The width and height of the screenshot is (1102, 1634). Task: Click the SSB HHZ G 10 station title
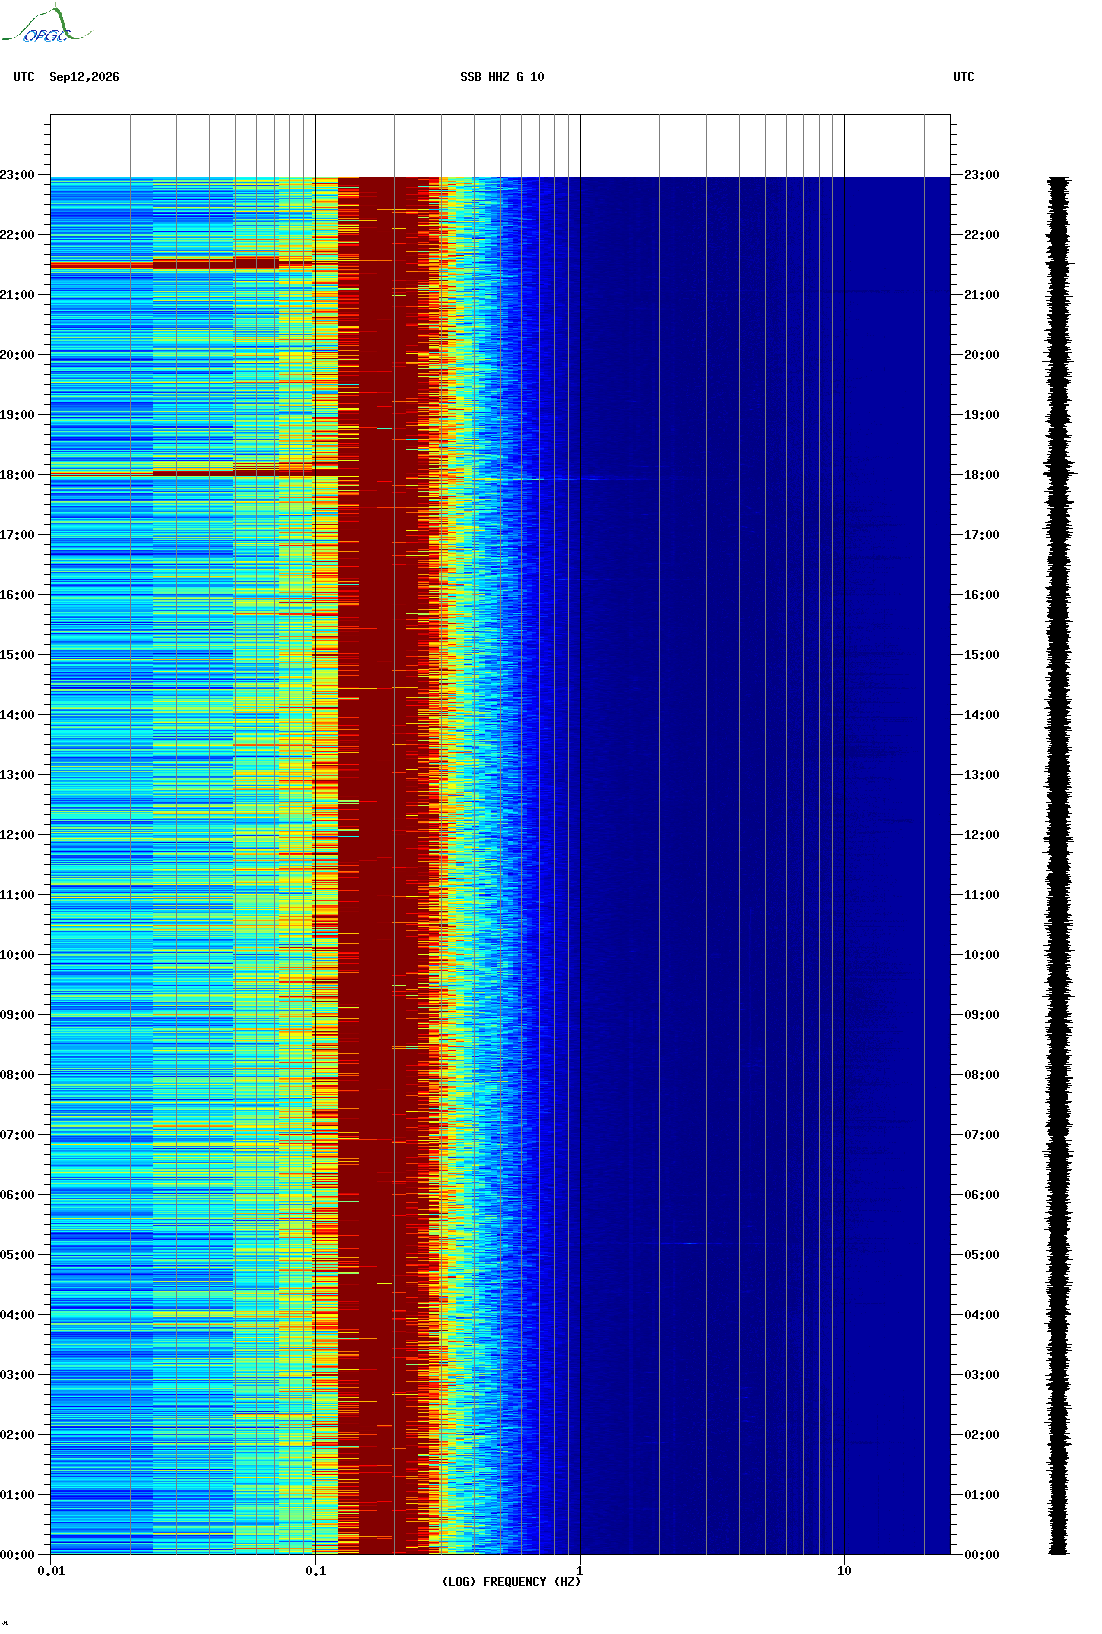[x=502, y=77]
